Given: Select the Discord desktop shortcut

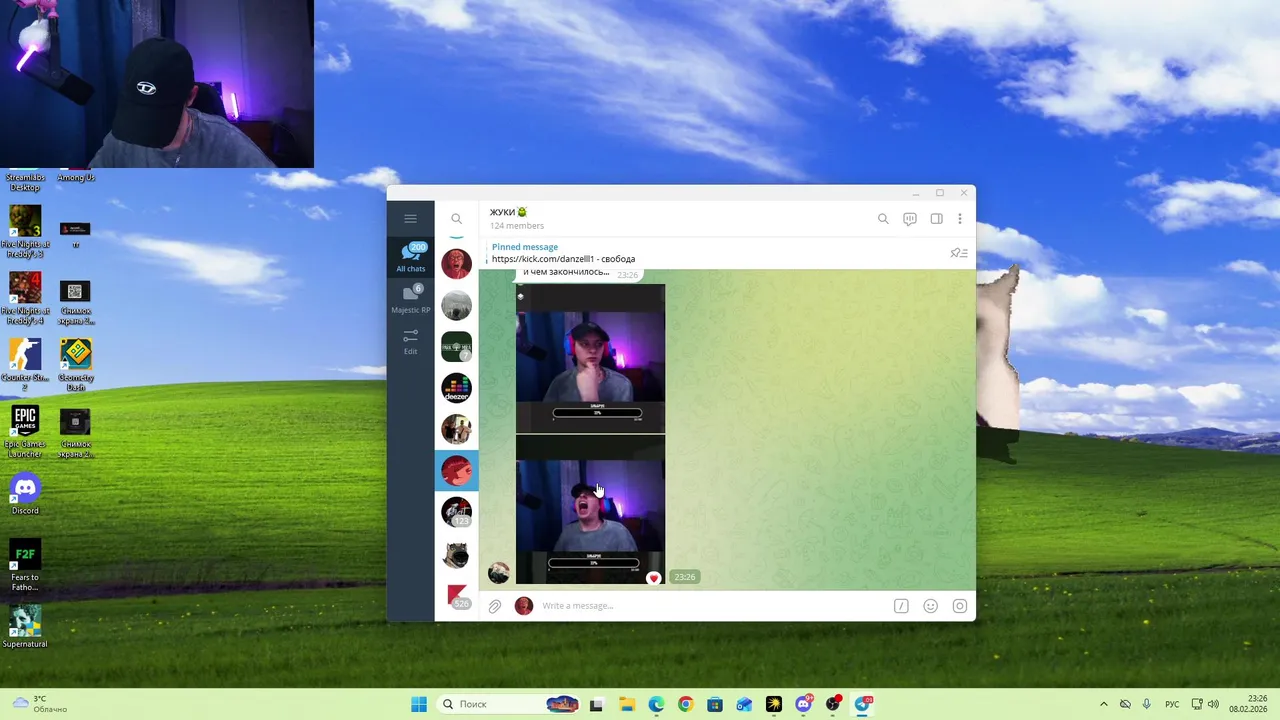Looking at the screenshot, I should click(25, 494).
